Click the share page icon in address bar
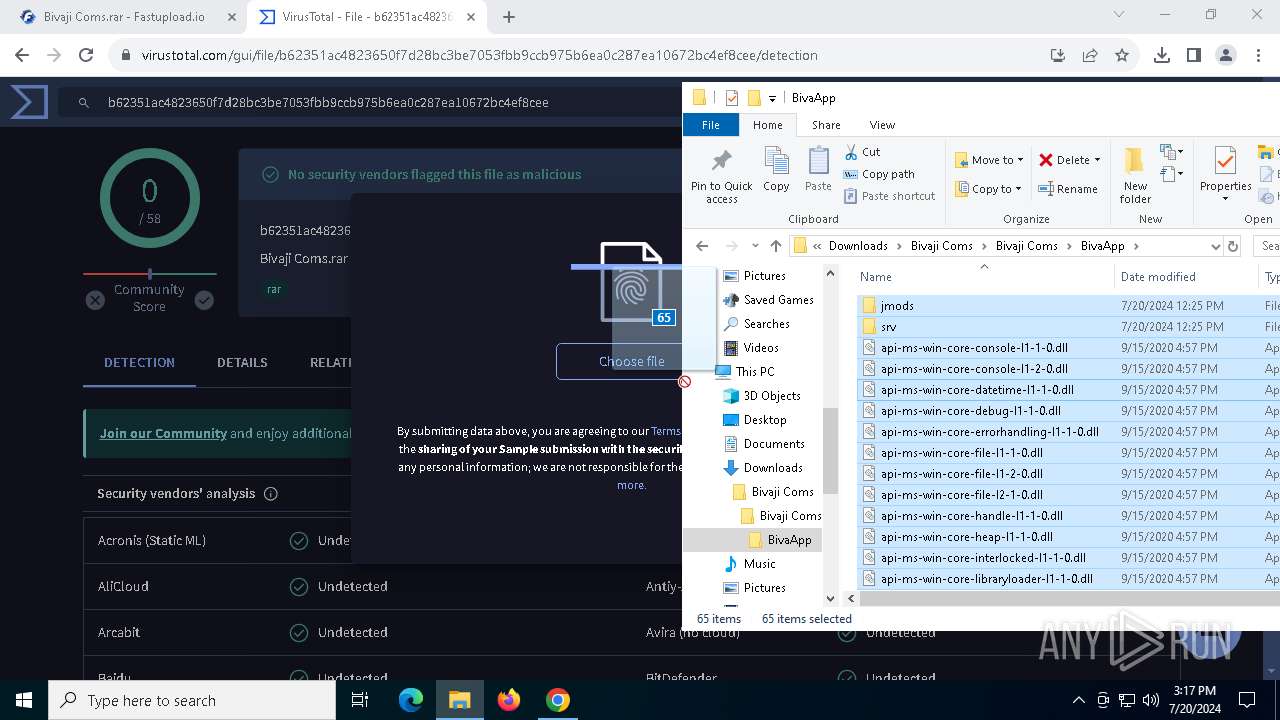Viewport: 1280px width, 720px height. click(1090, 55)
